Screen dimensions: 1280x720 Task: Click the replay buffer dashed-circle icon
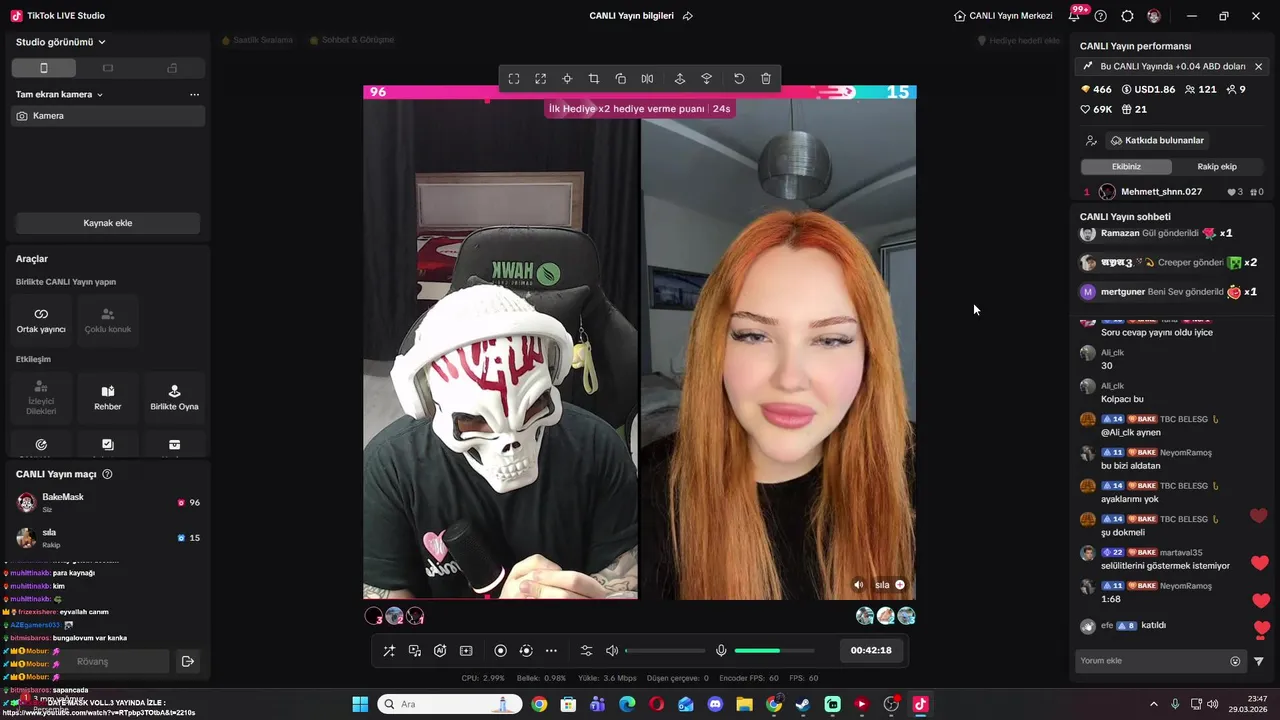526,651
